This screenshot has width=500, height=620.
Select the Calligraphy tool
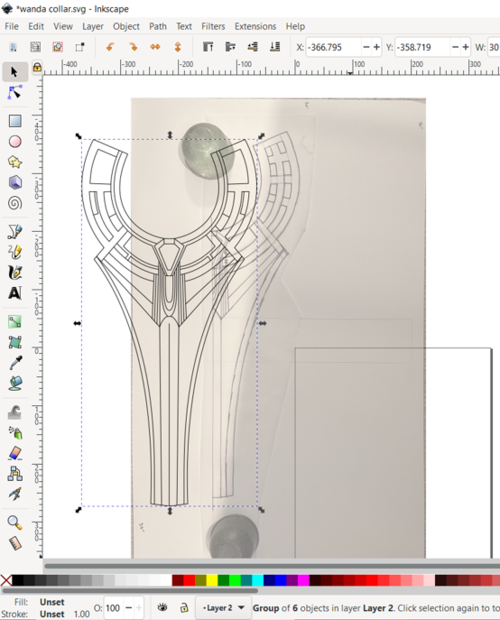click(x=15, y=273)
